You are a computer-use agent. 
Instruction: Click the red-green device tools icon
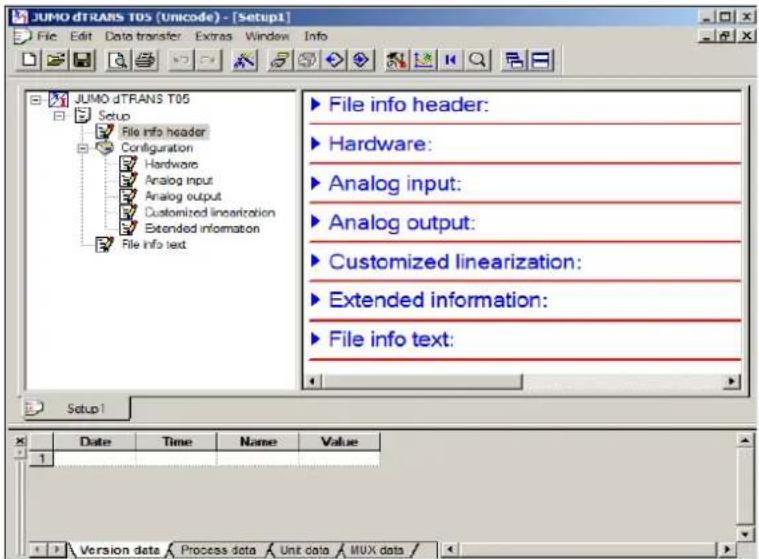pos(396,60)
